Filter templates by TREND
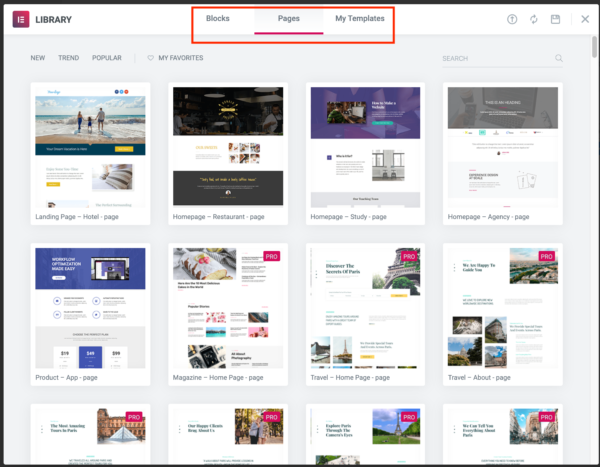 point(68,58)
